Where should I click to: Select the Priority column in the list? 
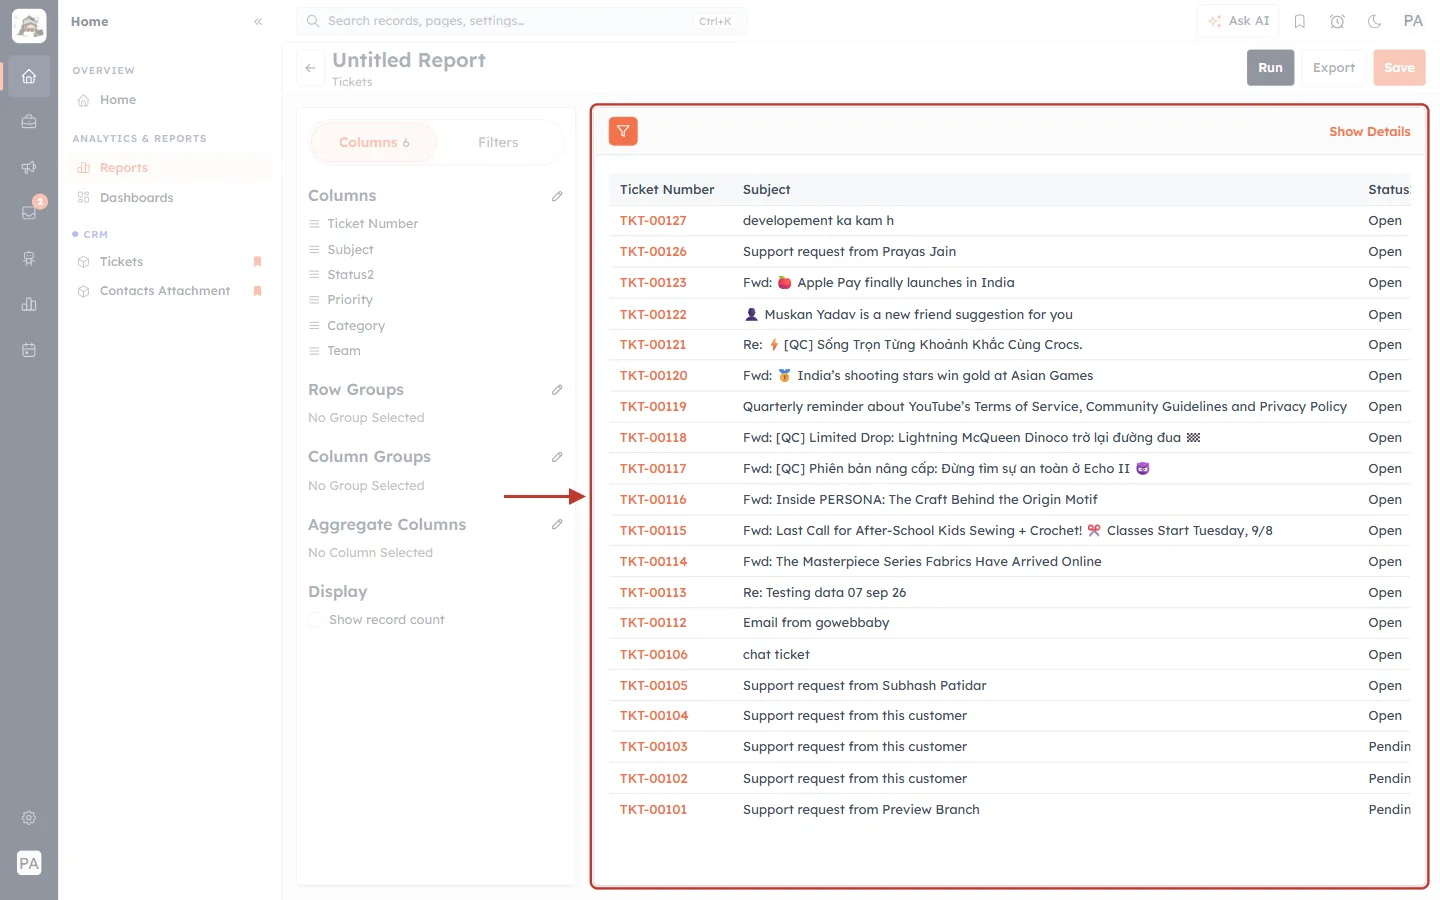pos(350,300)
